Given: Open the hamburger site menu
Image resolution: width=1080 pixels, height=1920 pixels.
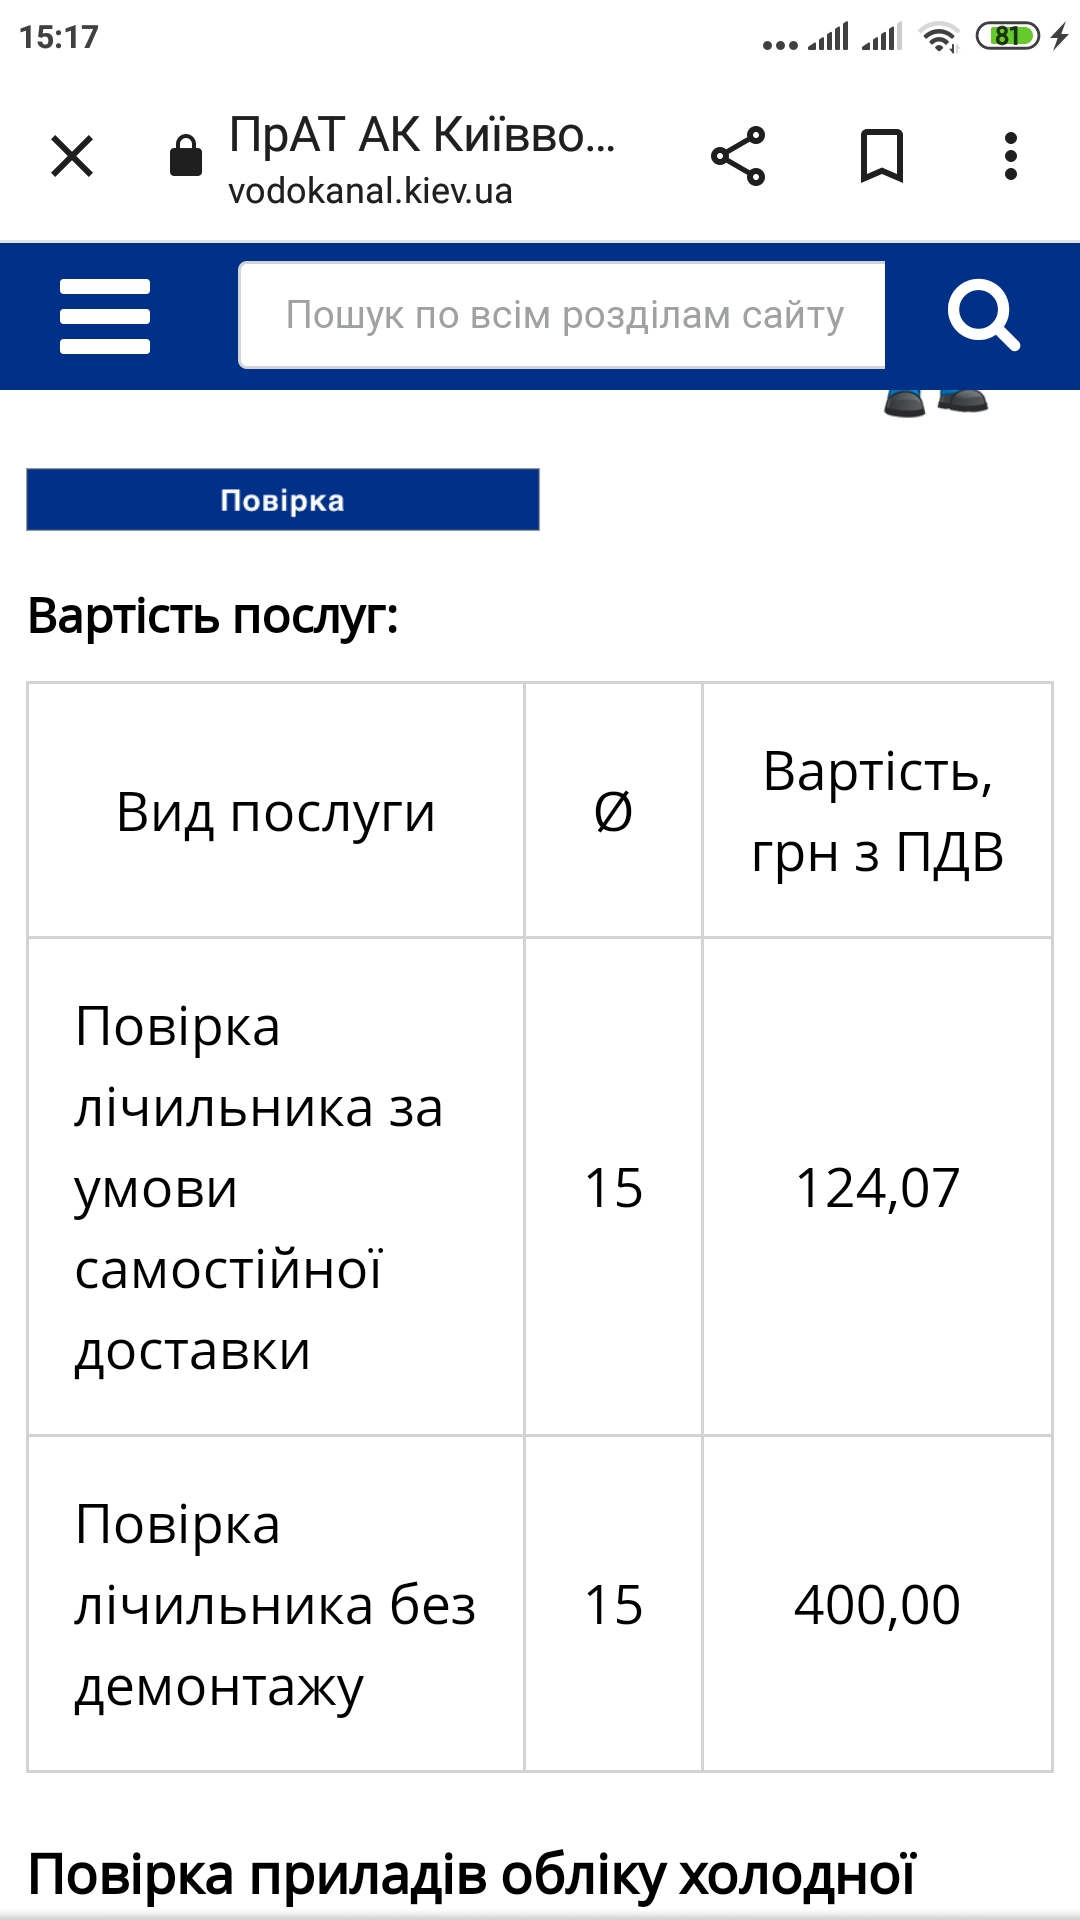Looking at the screenshot, I should (x=105, y=316).
